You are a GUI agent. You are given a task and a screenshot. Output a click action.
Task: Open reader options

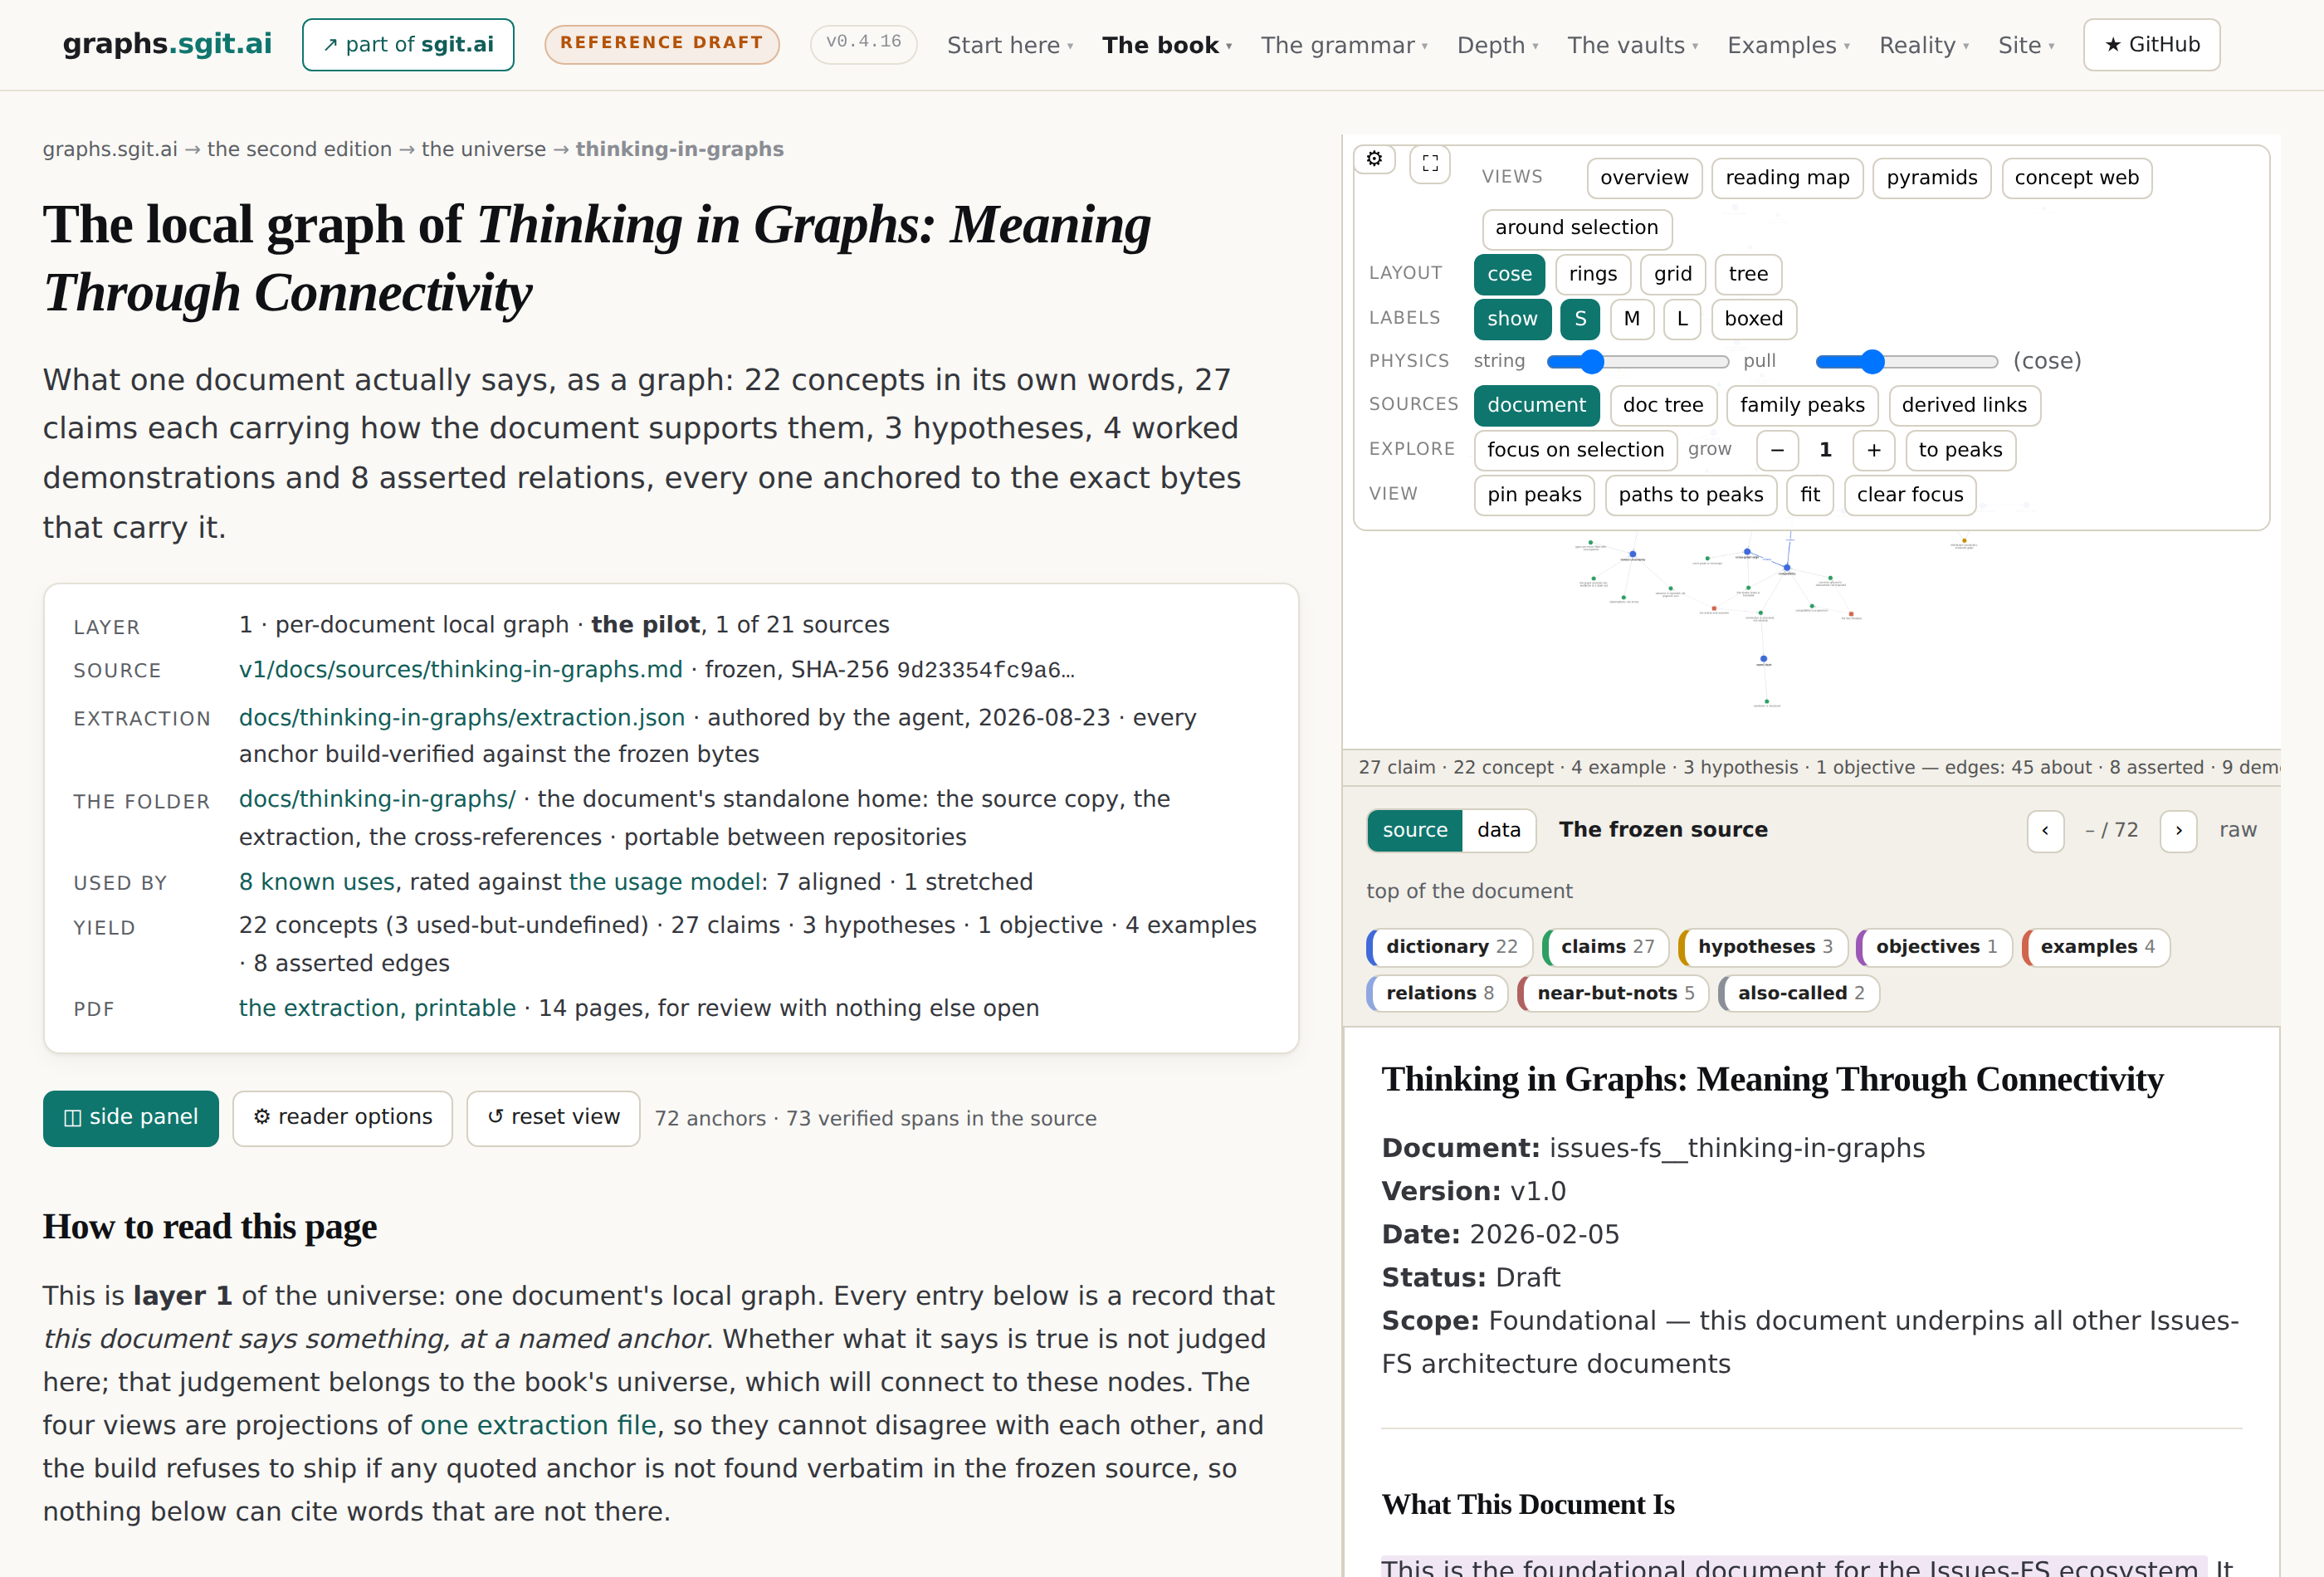point(343,1118)
